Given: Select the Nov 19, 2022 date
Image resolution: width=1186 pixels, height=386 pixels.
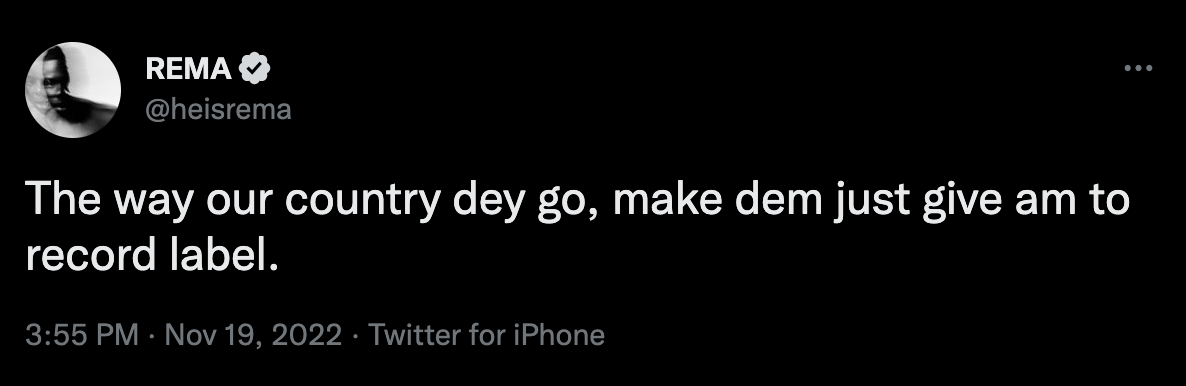Looking at the screenshot, I should (253, 335).
